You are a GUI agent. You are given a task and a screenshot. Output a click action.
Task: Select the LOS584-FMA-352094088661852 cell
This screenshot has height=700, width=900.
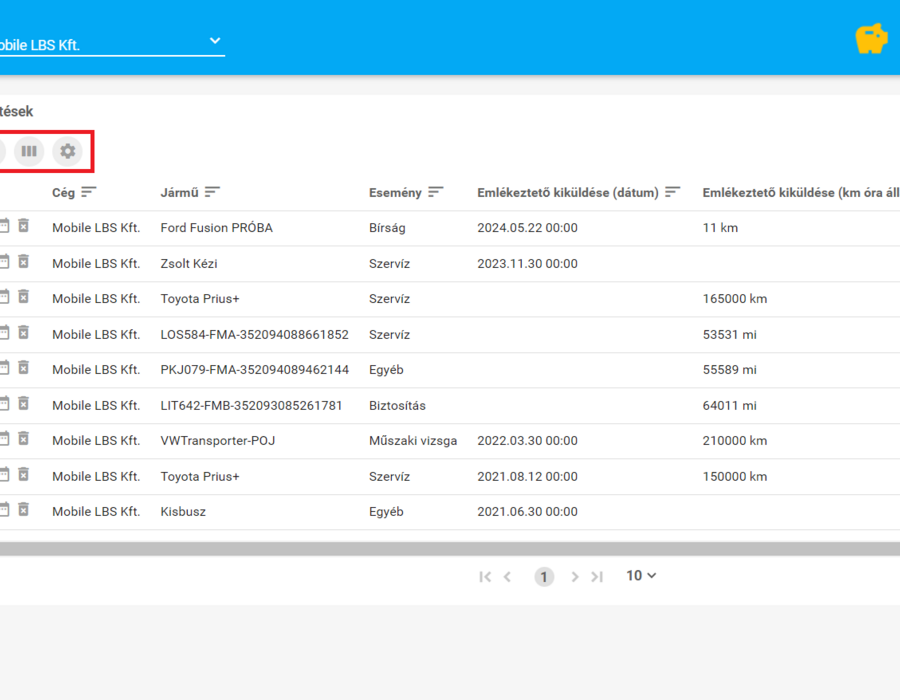(254, 335)
